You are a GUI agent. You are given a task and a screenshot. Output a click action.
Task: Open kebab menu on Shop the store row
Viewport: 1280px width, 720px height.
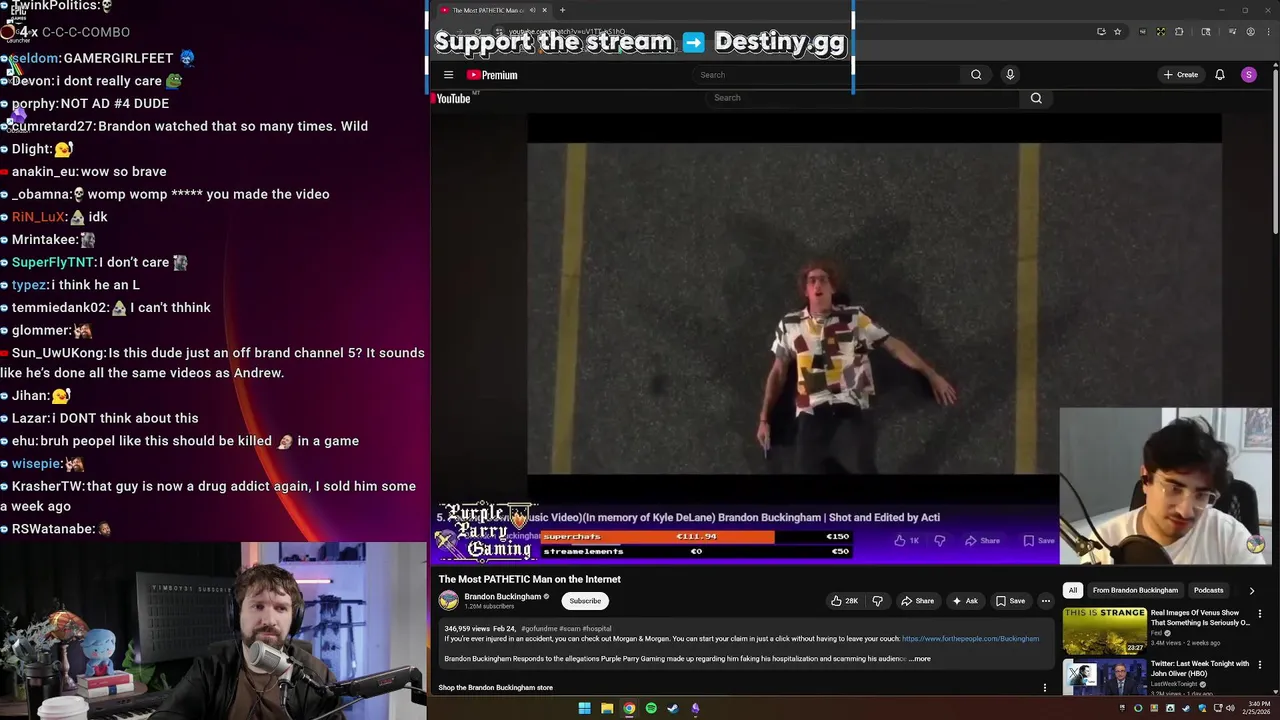1045,688
